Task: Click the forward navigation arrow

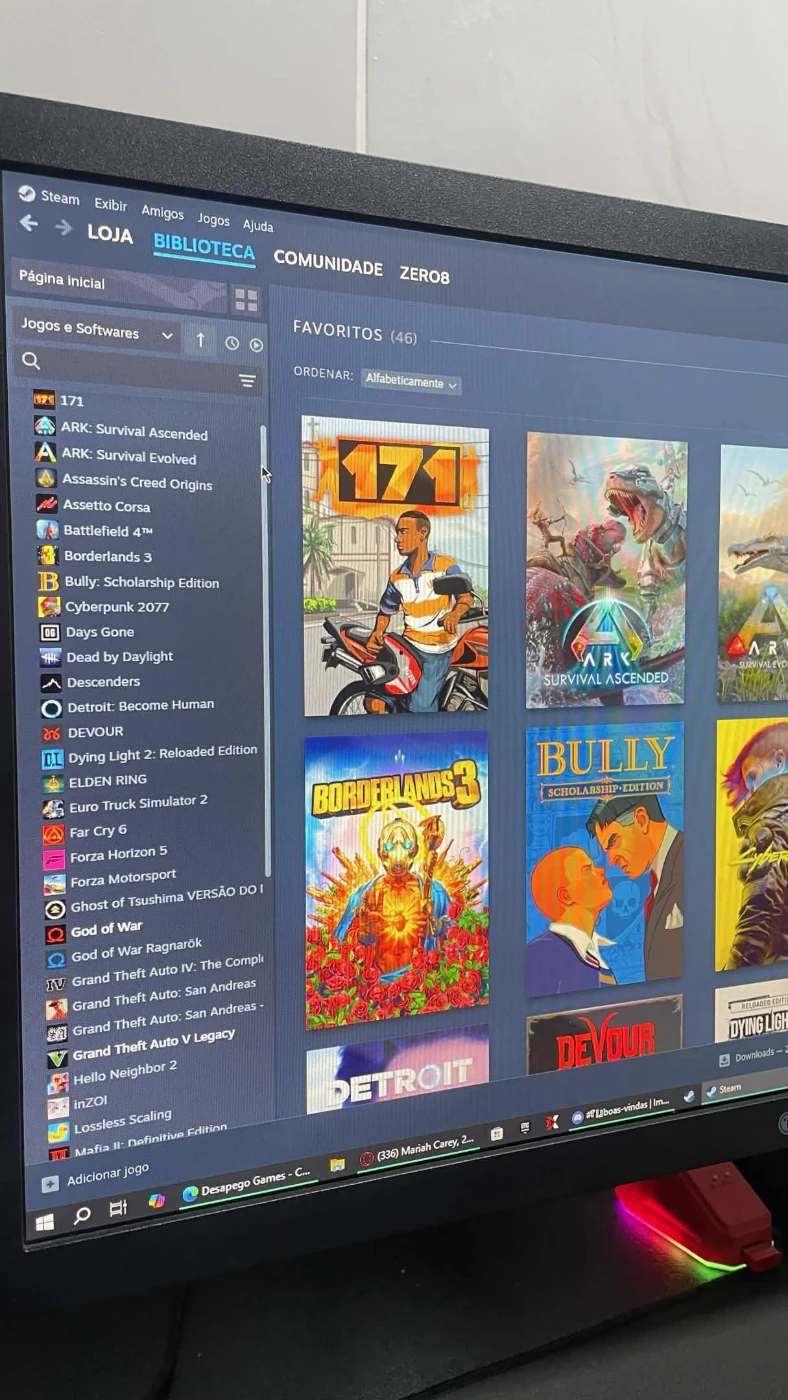Action: [x=63, y=228]
